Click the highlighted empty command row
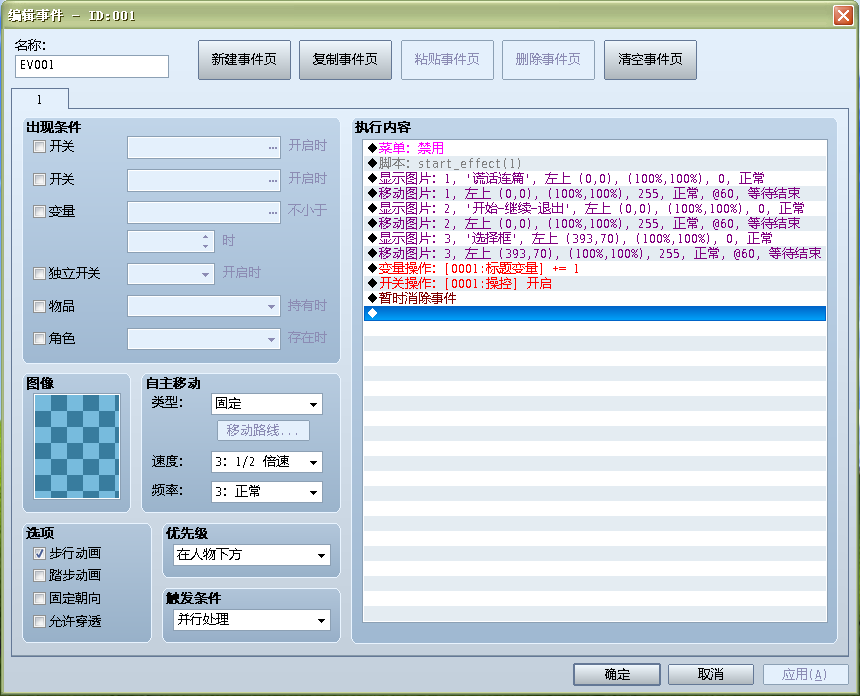 [x=595, y=313]
